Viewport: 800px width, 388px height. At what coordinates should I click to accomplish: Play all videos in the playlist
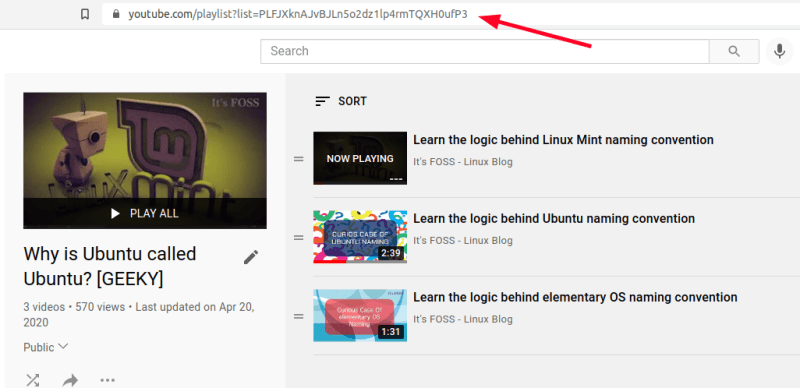pyautogui.click(x=145, y=213)
